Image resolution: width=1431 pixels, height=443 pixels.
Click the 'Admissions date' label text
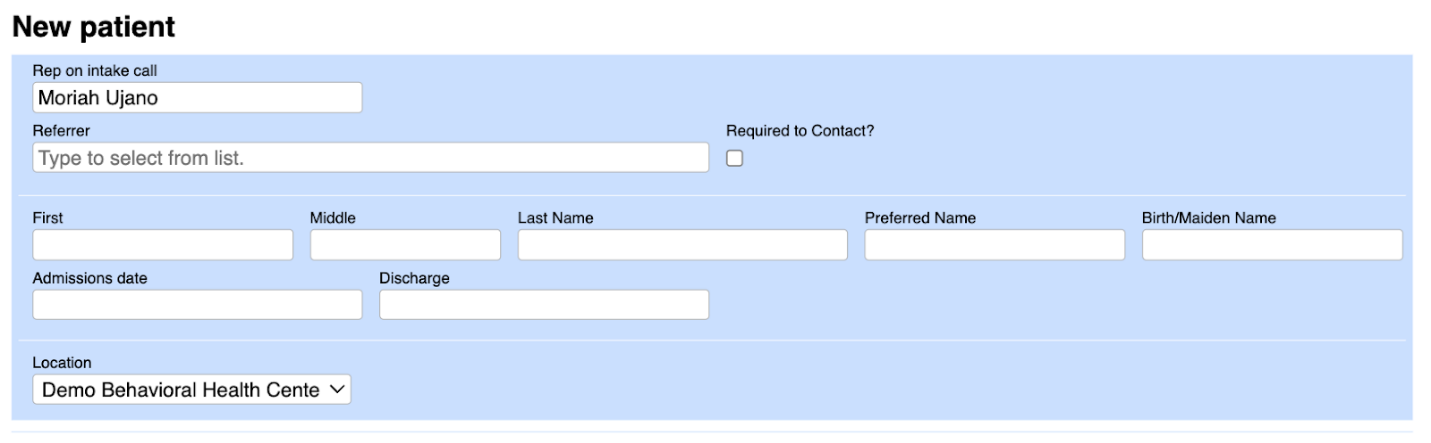point(90,278)
